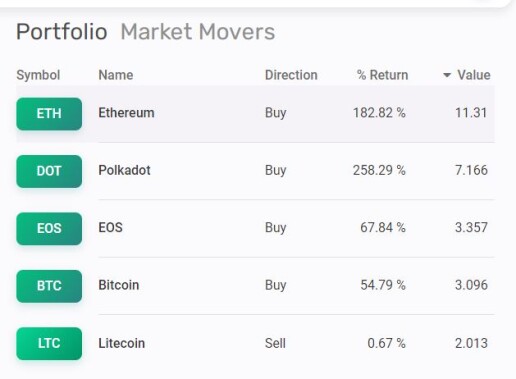
Task: Open the BTC symbol badge
Action: tap(49, 286)
